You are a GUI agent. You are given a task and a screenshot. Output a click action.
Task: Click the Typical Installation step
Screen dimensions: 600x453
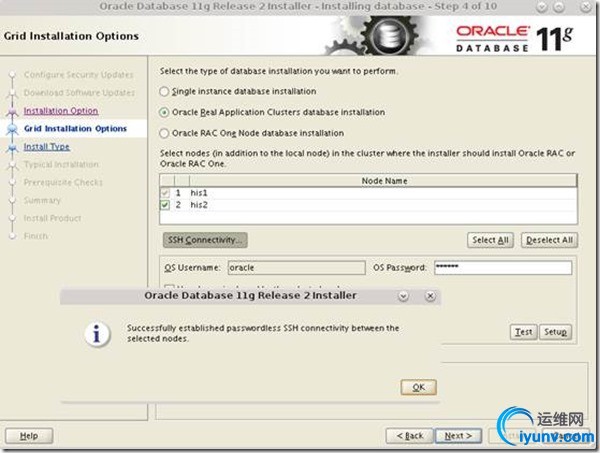point(61,165)
